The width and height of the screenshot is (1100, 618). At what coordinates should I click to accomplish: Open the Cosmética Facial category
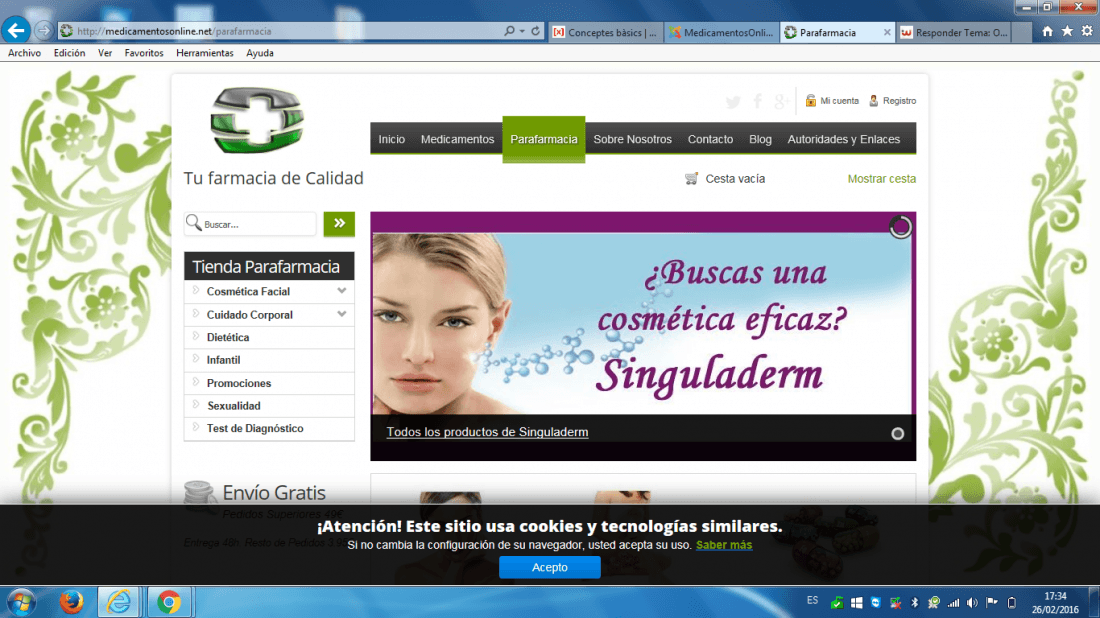248,291
